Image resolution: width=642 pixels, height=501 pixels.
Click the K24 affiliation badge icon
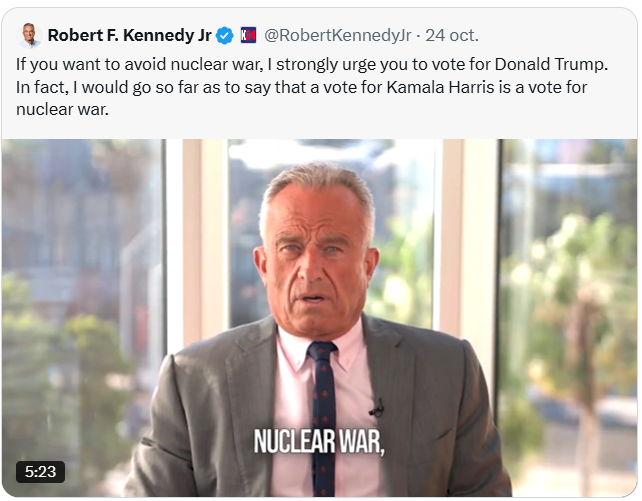[248, 35]
